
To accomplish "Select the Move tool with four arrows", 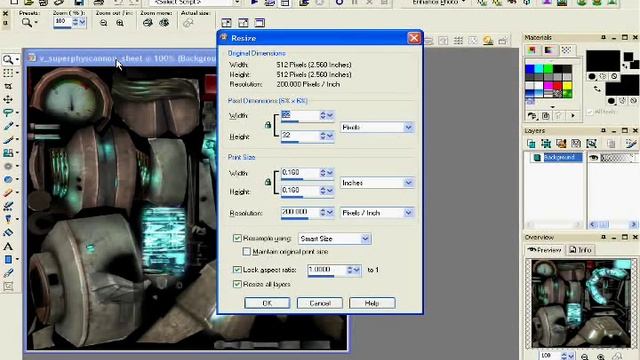I will (x=8, y=99).
